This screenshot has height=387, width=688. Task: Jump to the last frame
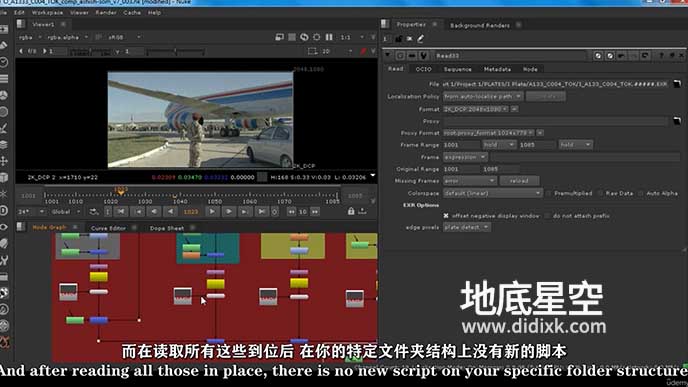262,211
